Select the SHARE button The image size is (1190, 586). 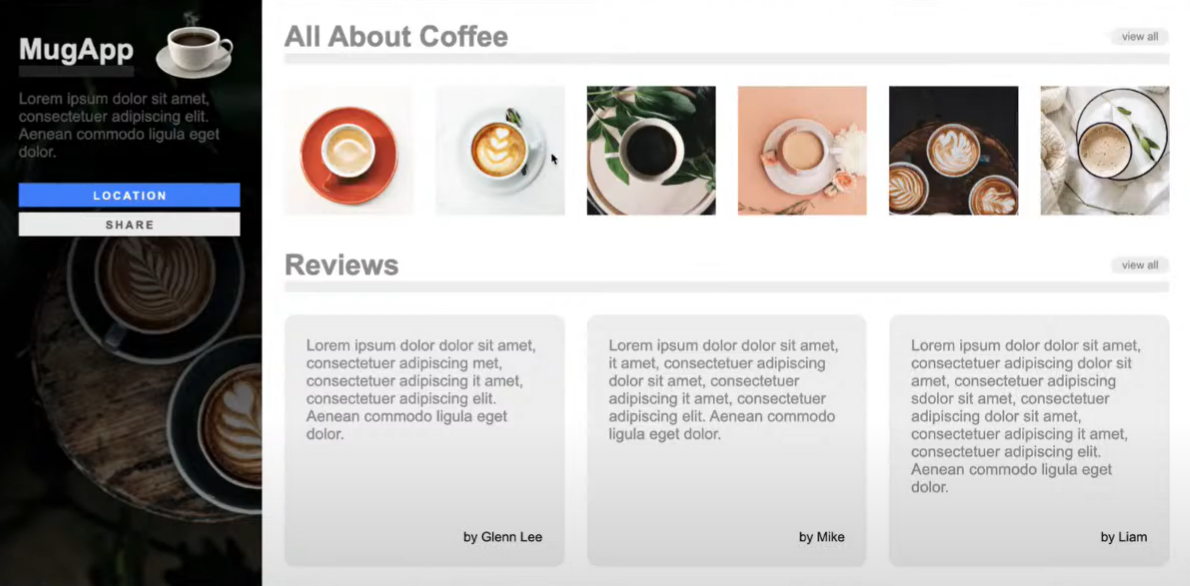(129, 225)
